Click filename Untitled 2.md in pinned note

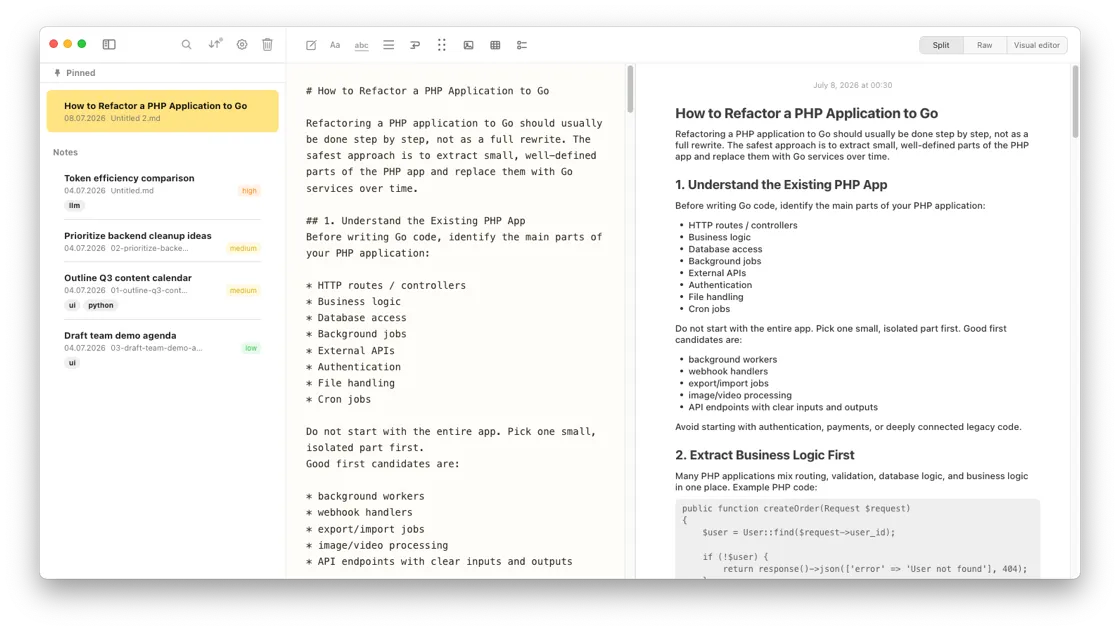point(135,119)
